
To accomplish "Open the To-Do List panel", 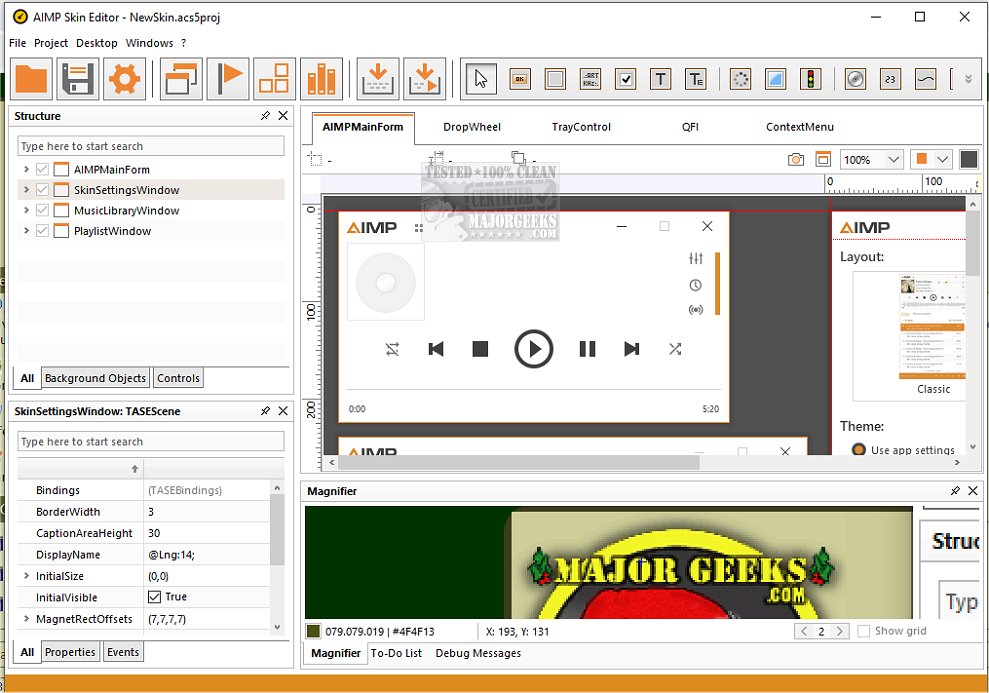I will pyautogui.click(x=398, y=653).
